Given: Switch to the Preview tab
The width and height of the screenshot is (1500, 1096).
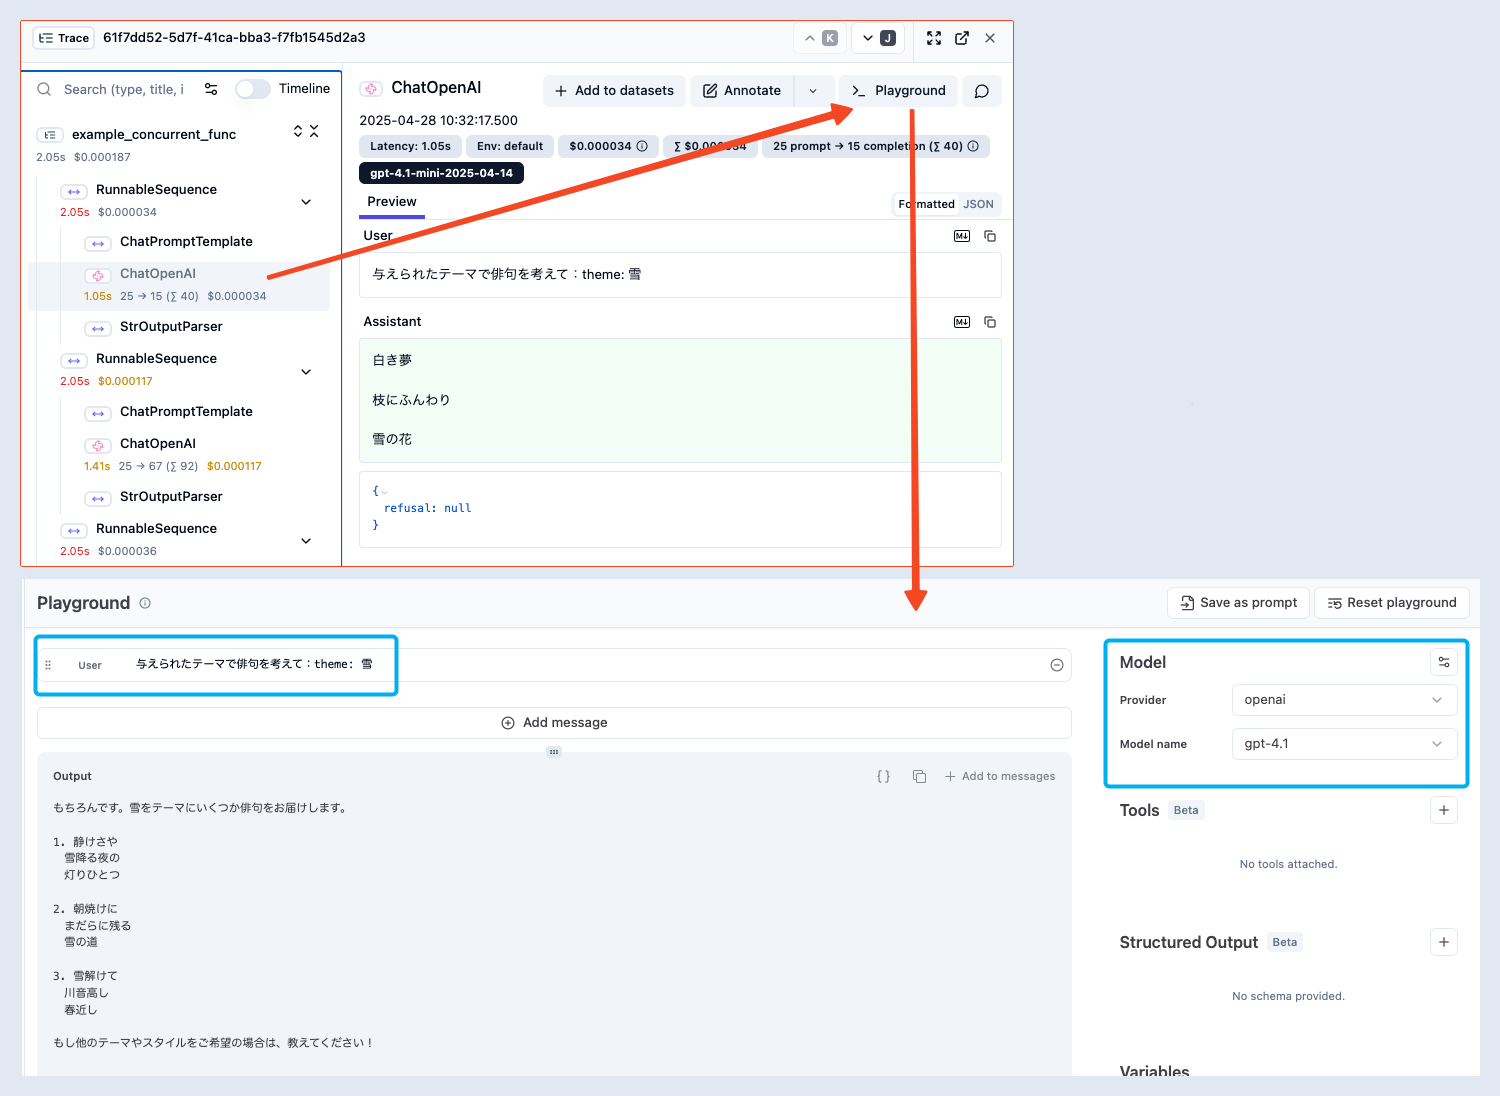Looking at the screenshot, I should (x=392, y=202).
